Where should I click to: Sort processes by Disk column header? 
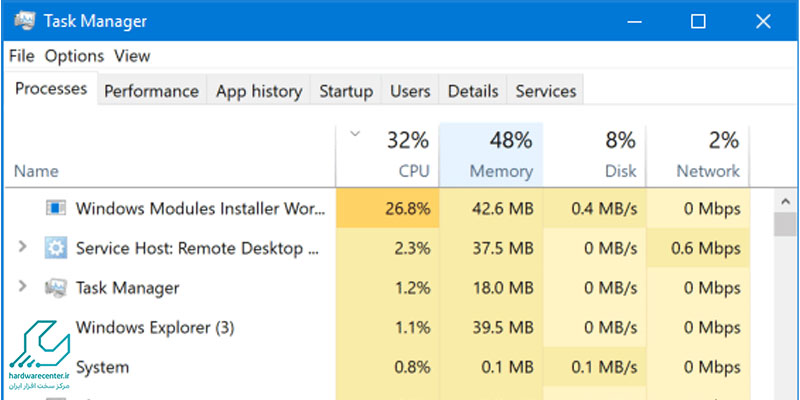click(x=594, y=155)
